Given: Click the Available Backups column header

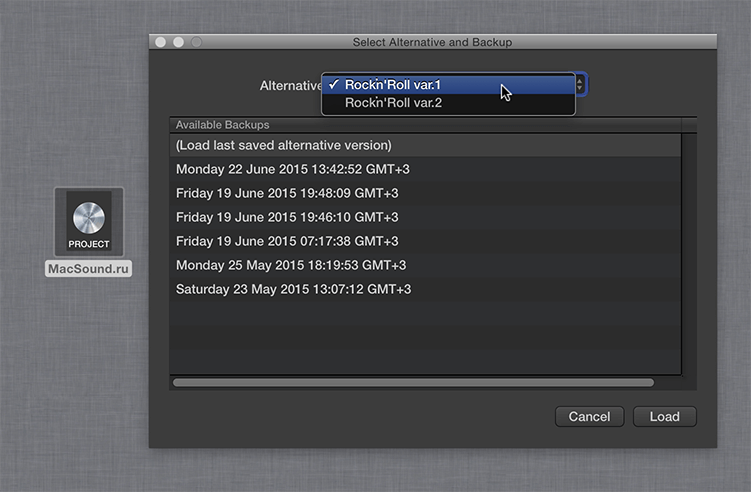Looking at the screenshot, I should pos(425,125).
